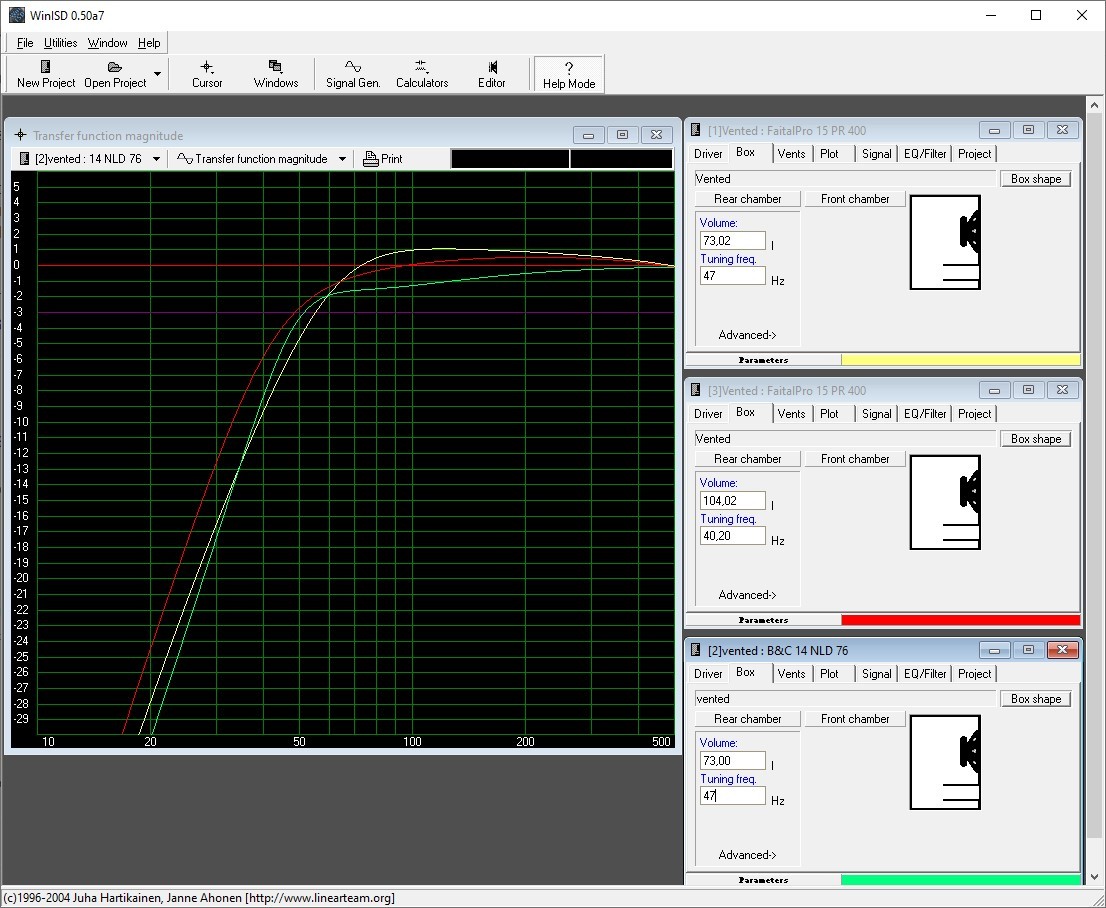1106x908 pixels.
Task: Click the Open Project folder icon
Action: pyautogui.click(x=115, y=67)
